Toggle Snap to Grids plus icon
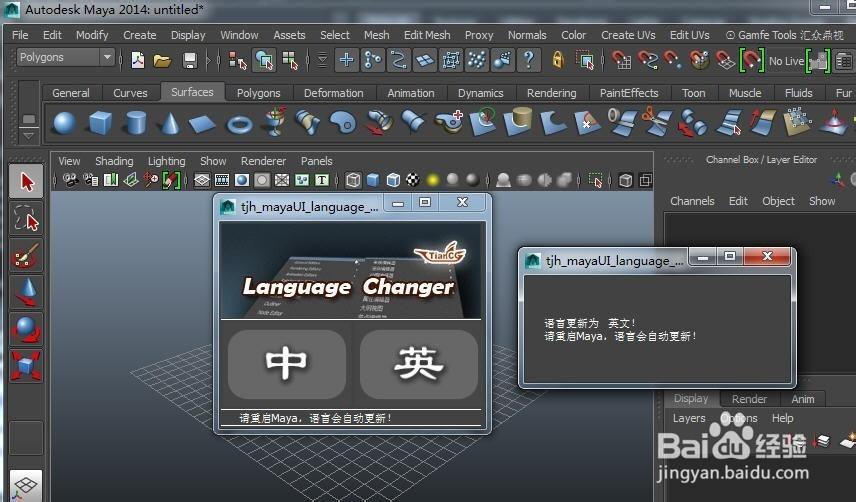The width and height of the screenshot is (856, 502). pos(346,59)
